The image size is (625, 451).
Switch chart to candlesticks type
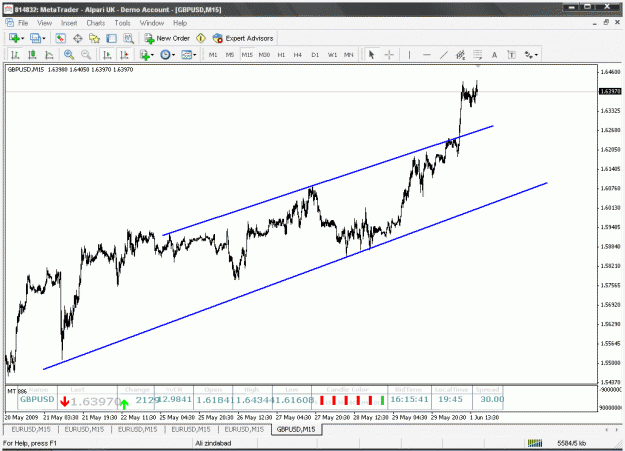32,55
